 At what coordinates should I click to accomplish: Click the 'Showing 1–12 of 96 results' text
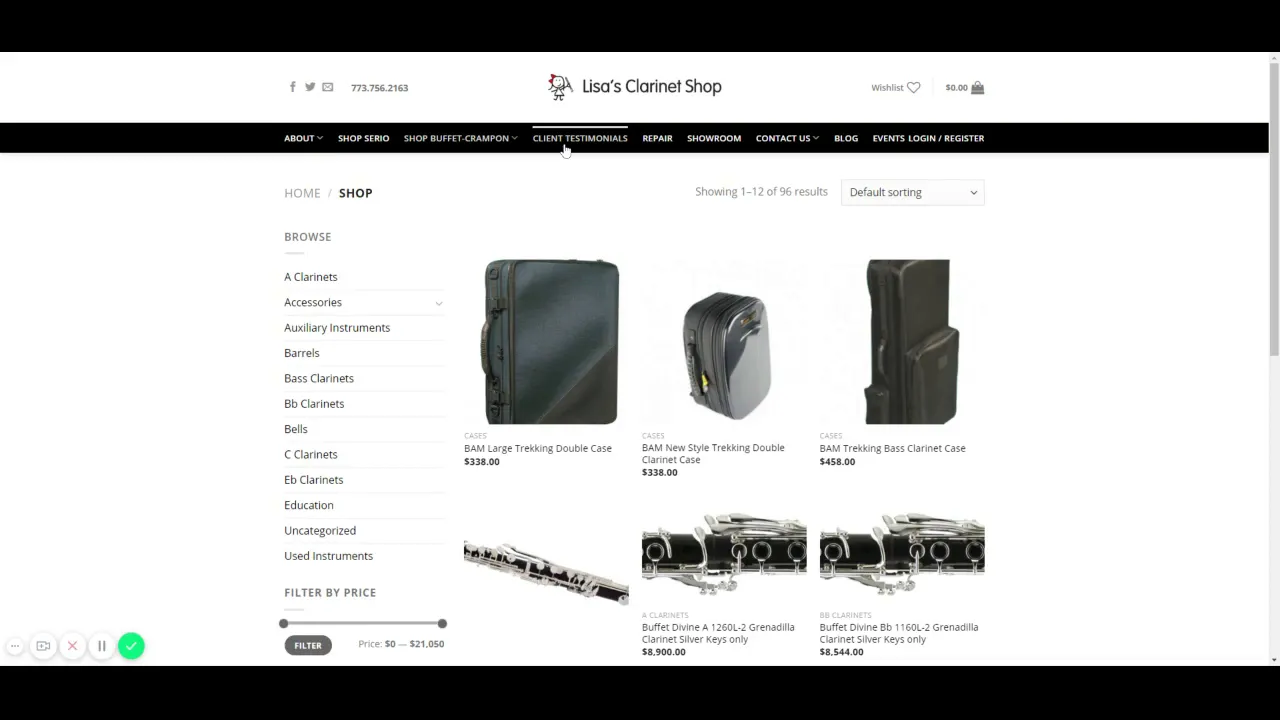click(761, 192)
